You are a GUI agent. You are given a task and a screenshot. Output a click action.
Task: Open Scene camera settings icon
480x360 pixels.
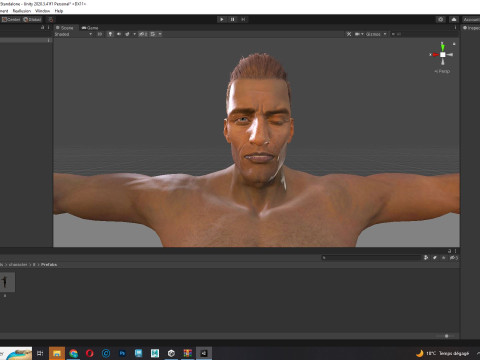357,34
